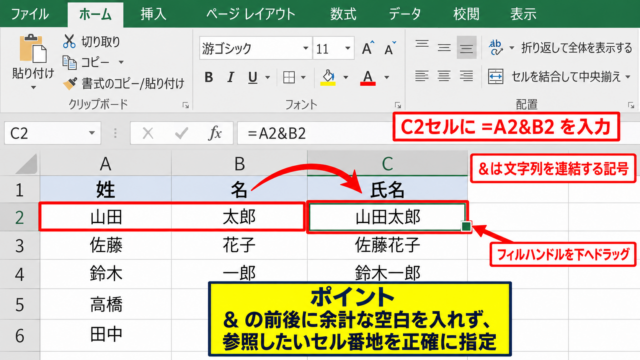Viewport: 640px width, 360px height.
Task: Switch to the ホーム tab
Action: click(96, 14)
